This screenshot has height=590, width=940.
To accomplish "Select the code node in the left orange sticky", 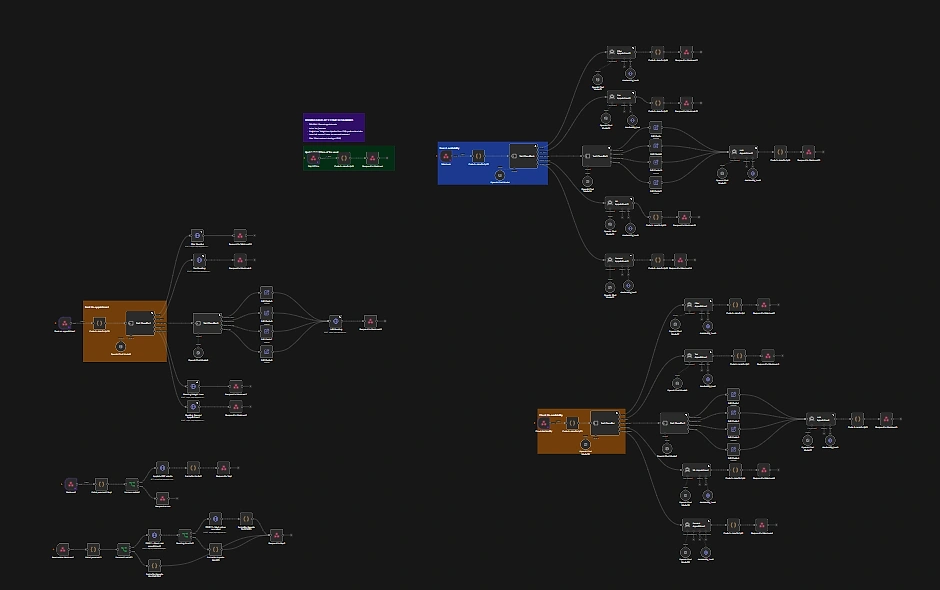I will (100, 323).
